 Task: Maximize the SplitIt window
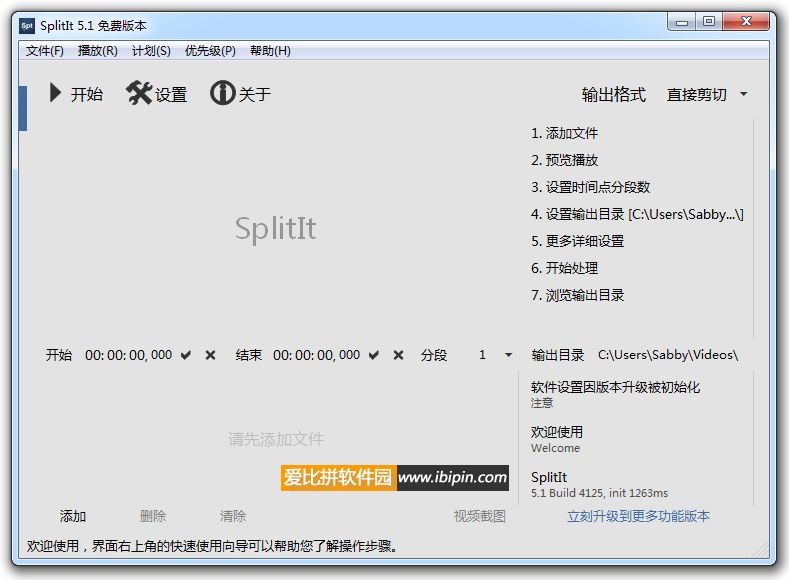pos(708,22)
